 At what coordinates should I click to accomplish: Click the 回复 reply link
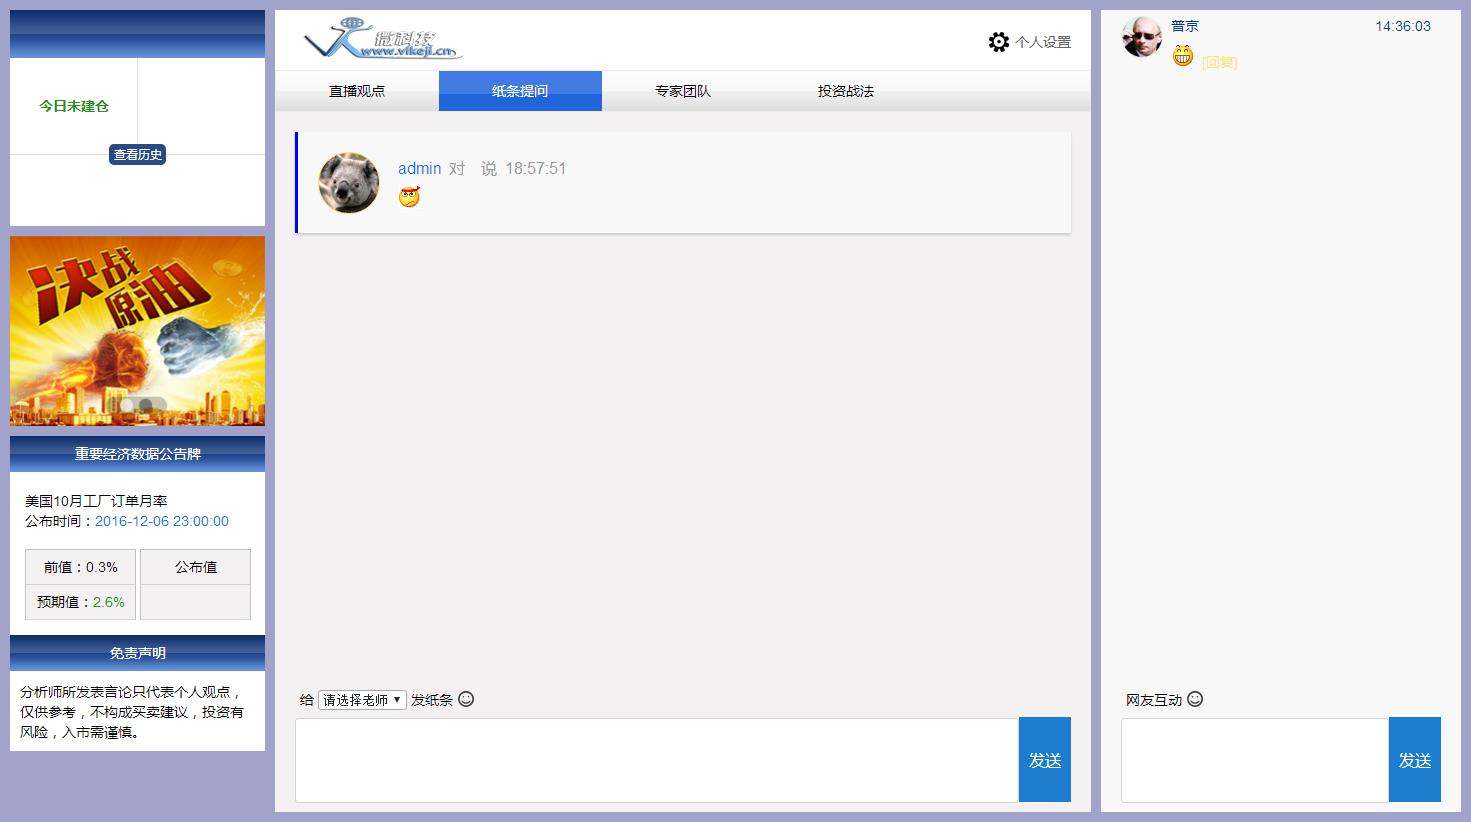pyautogui.click(x=1219, y=62)
